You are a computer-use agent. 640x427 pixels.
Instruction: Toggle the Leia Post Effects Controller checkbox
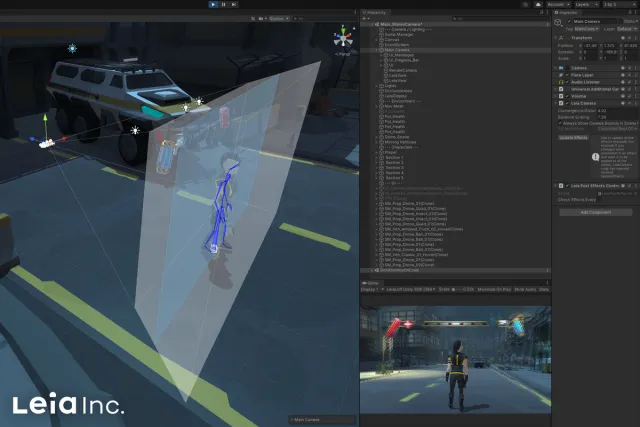[567, 186]
